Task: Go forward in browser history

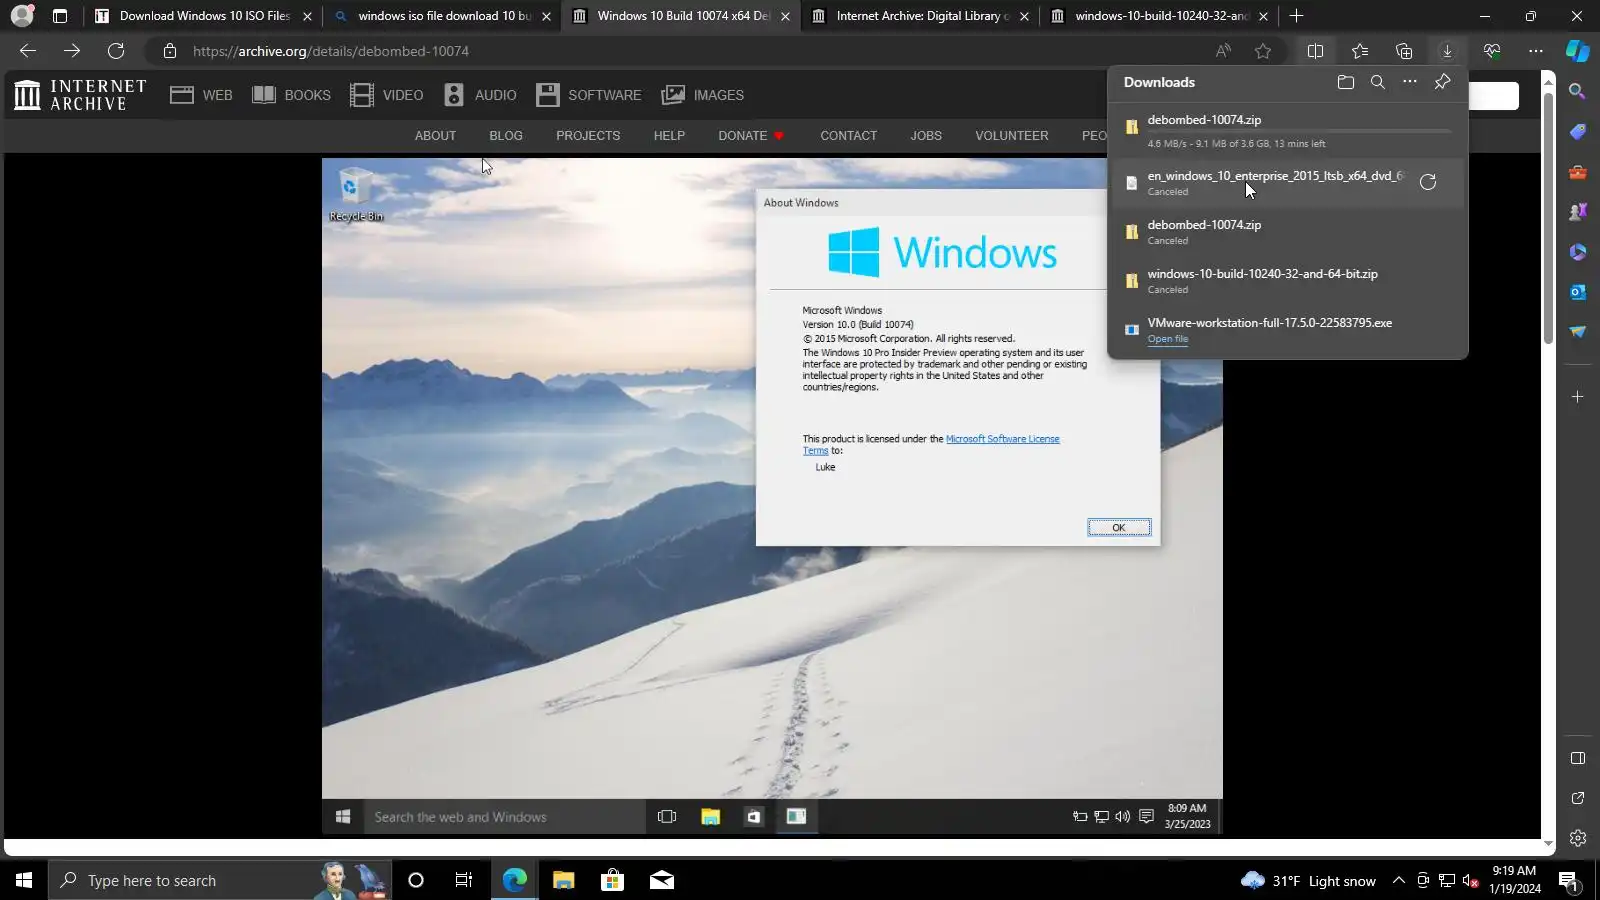Action: (x=72, y=51)
